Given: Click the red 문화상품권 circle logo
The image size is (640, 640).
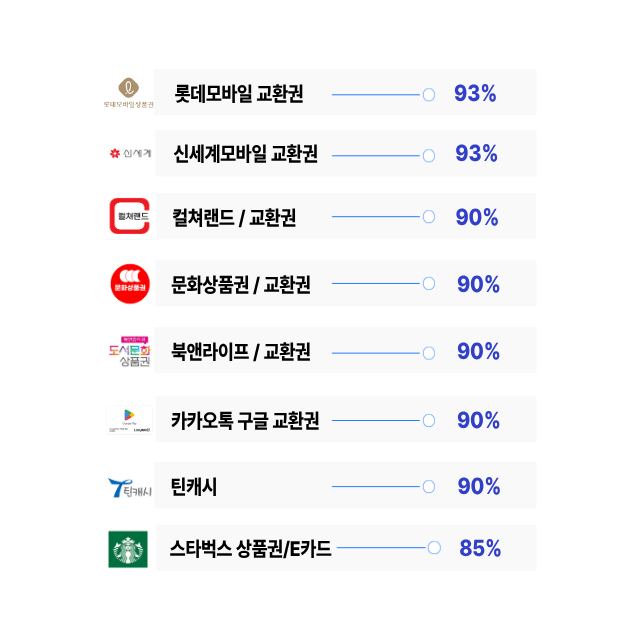Looking at the screenshot, I should (x=129, y=283).
